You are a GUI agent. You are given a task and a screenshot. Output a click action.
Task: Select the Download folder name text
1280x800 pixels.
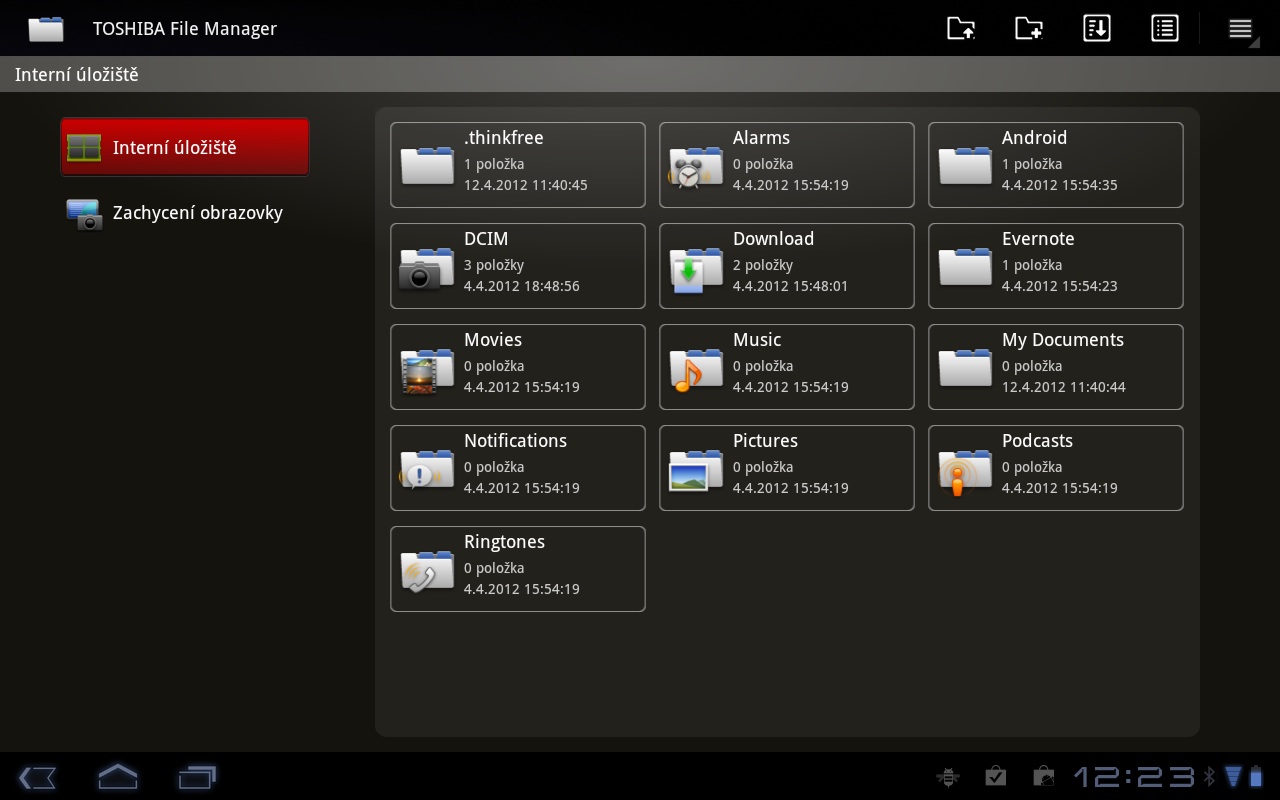[773, 239]
